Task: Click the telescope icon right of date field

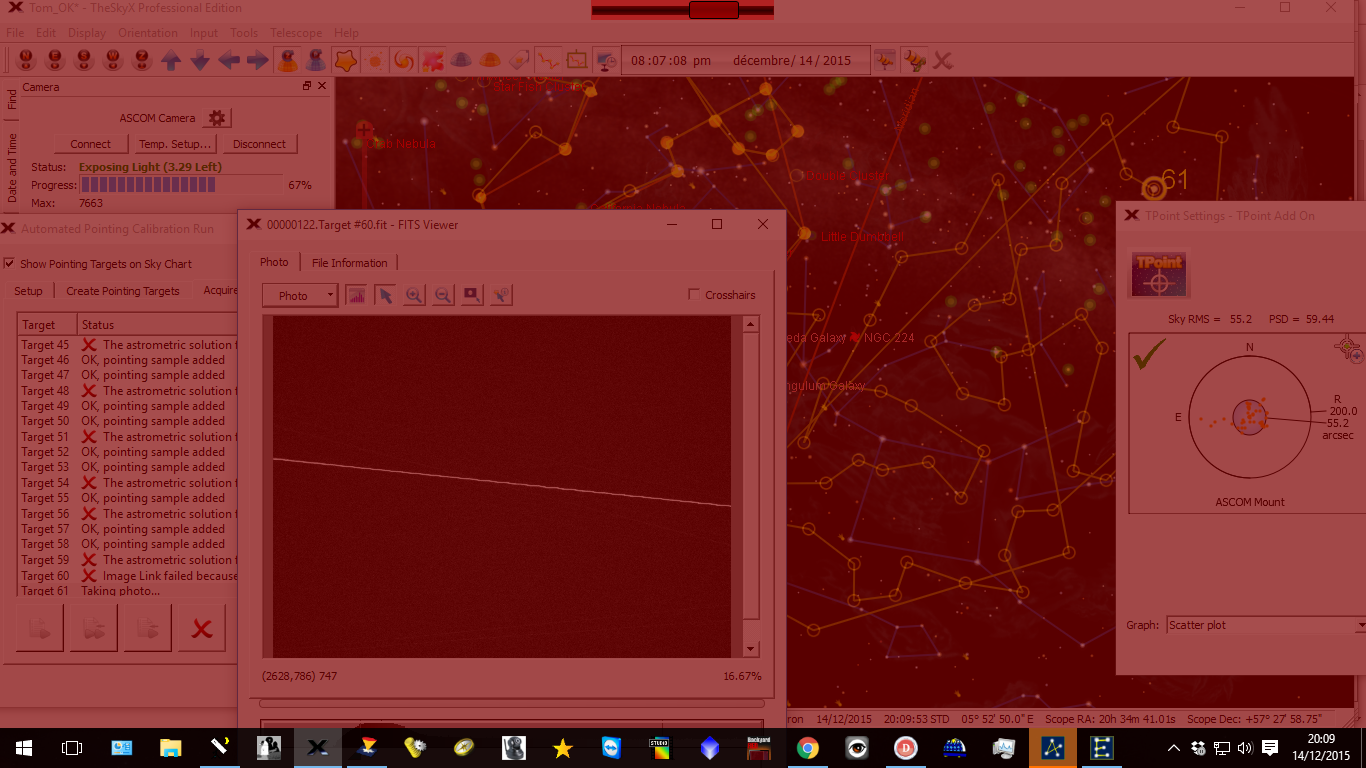Action: pos(884,60)
